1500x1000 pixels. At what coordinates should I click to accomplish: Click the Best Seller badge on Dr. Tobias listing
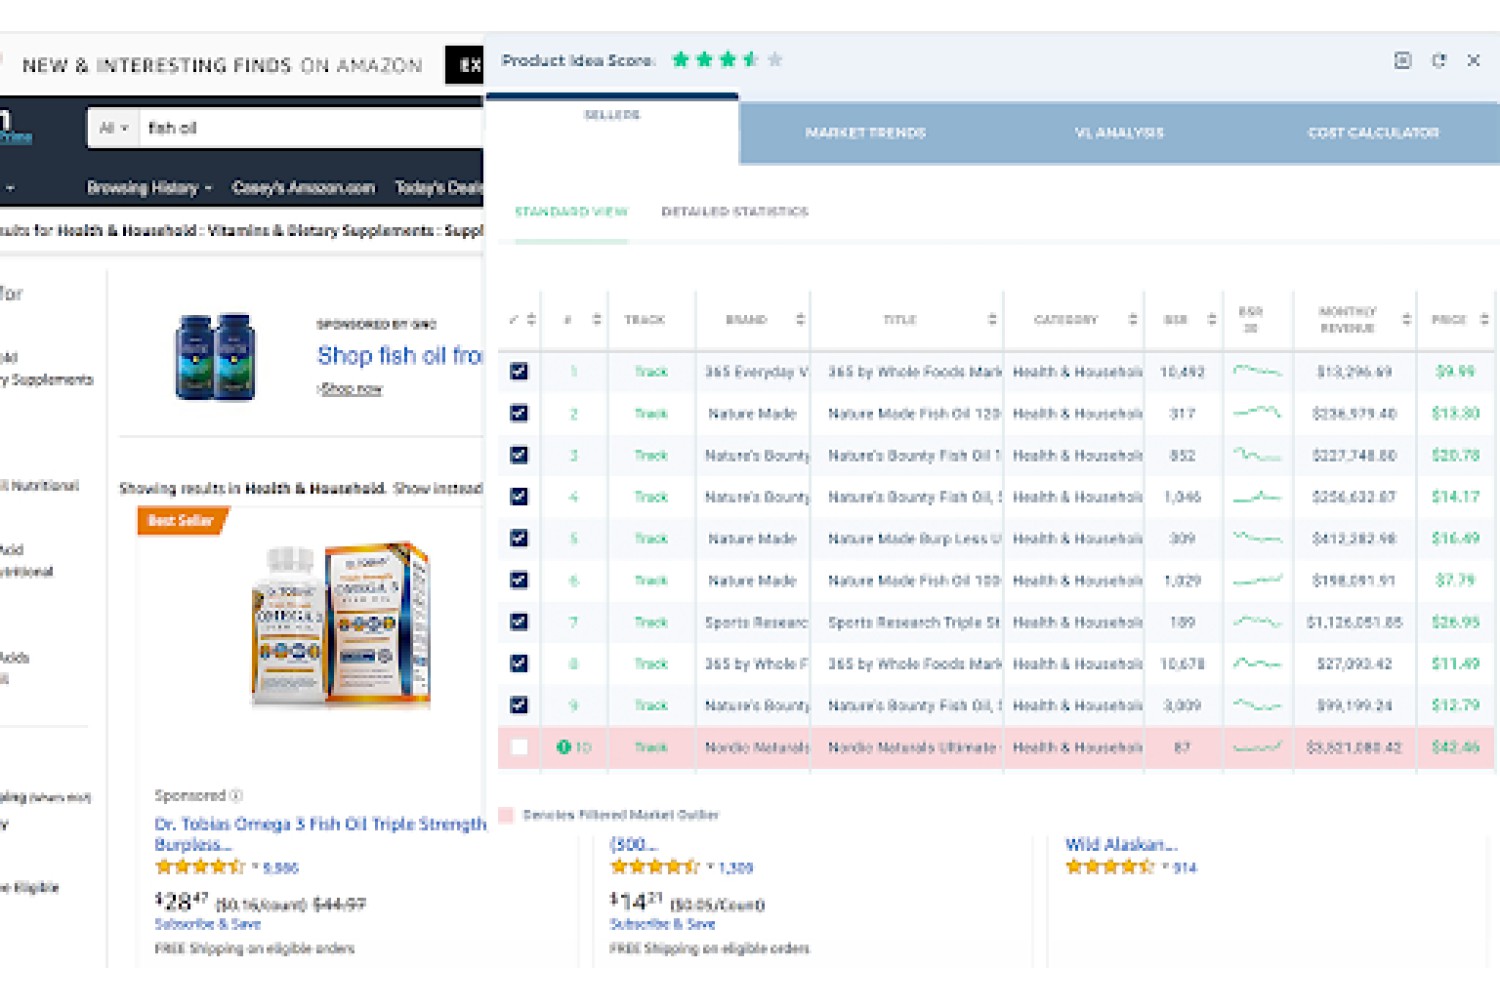(183, 521)
